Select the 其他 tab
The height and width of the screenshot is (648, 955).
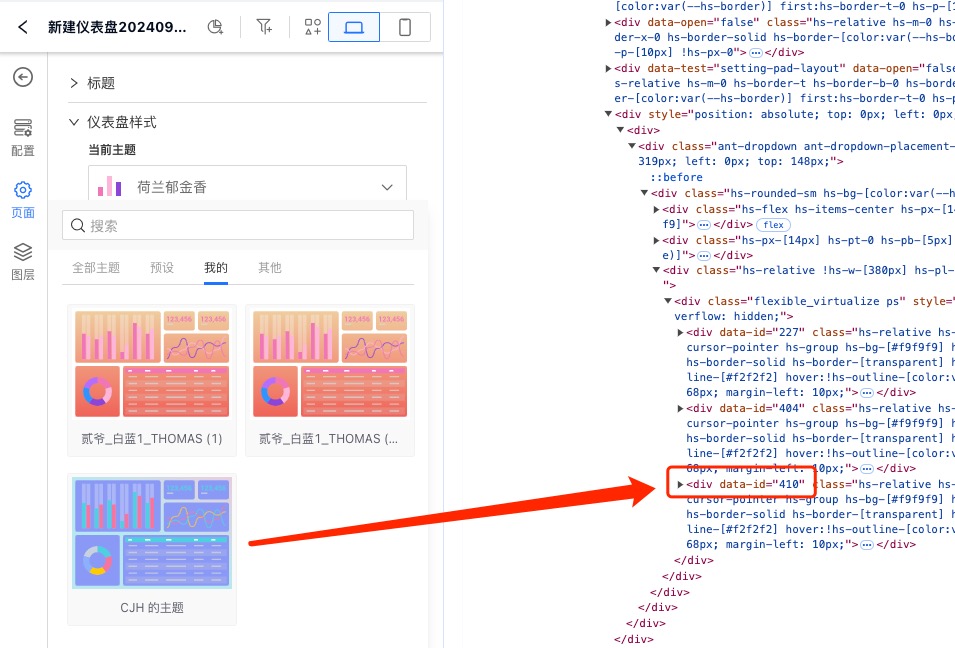270,268
